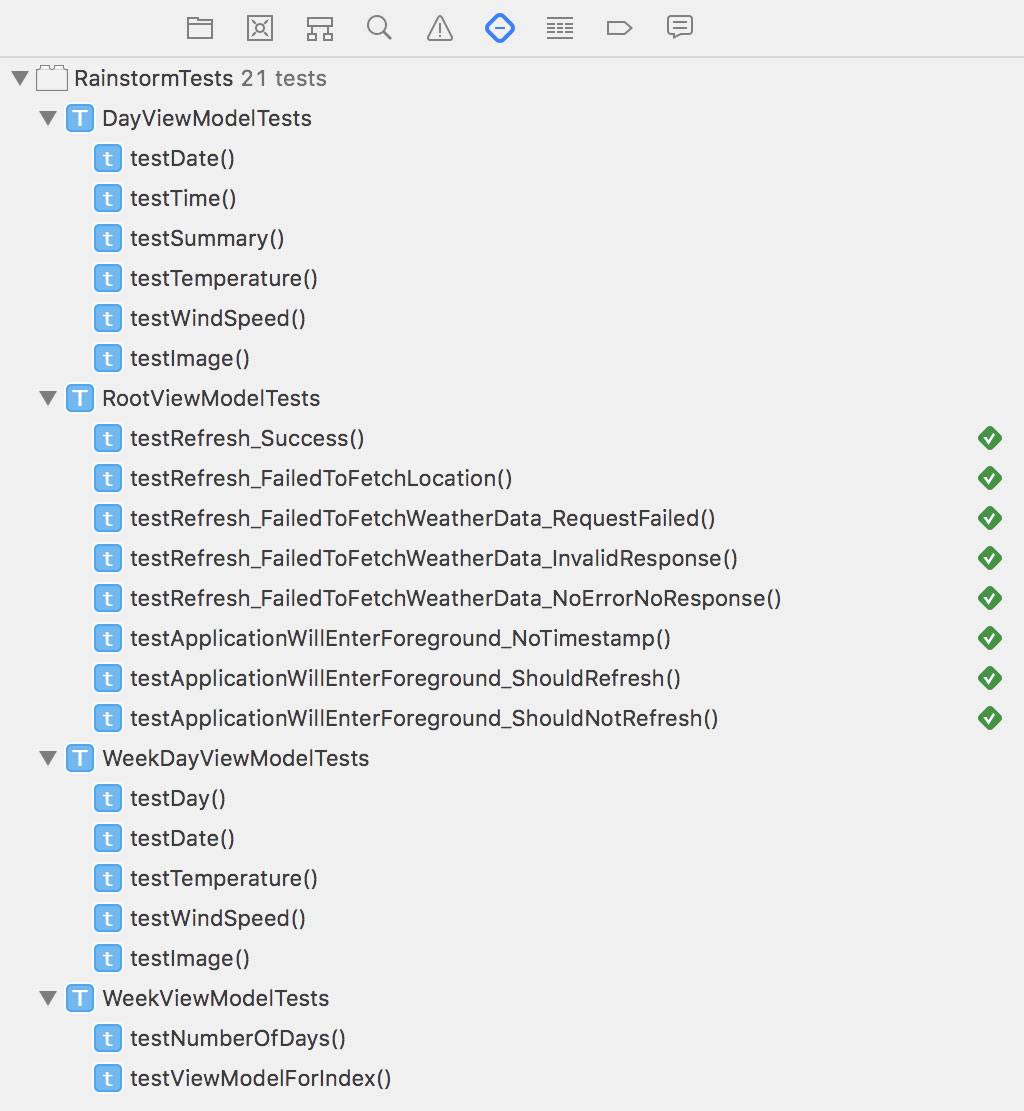Screen dimensions: 1024x1111
Task: Select the Test navigator diamond icon
Action: [499, 28]
